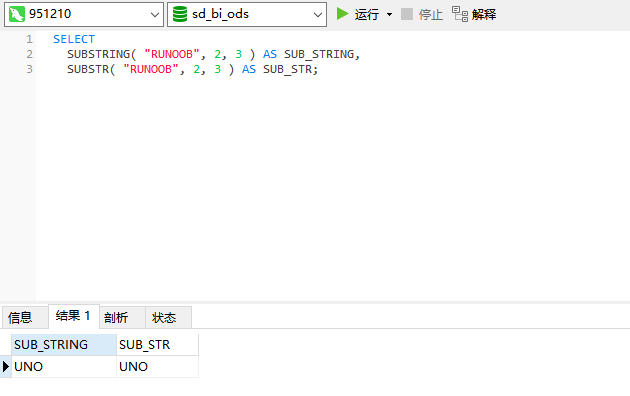The image size is (630, 396).
Task: Click the green database icon for sd_bi_ods
Action: pyautogui.click(x=180, y=14)
